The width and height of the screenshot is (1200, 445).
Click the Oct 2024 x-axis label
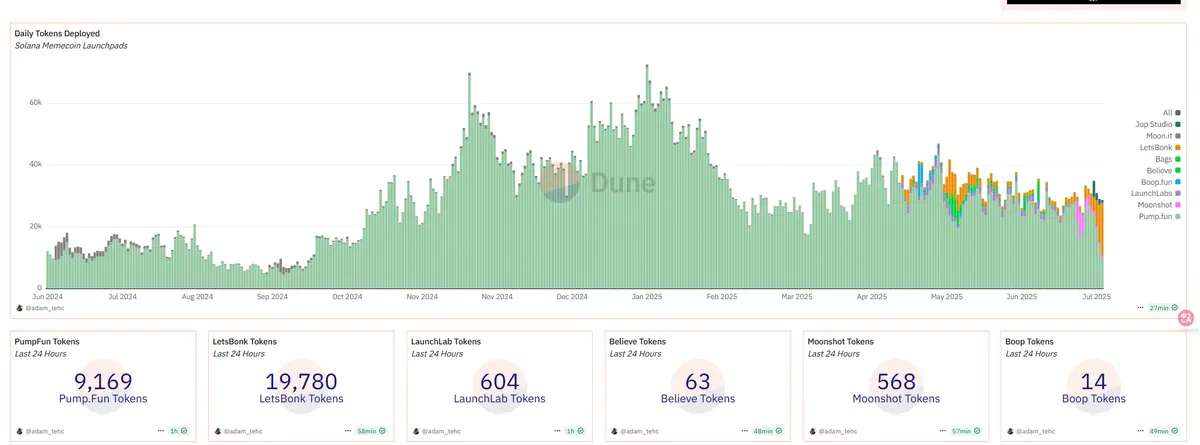point(347,297)
